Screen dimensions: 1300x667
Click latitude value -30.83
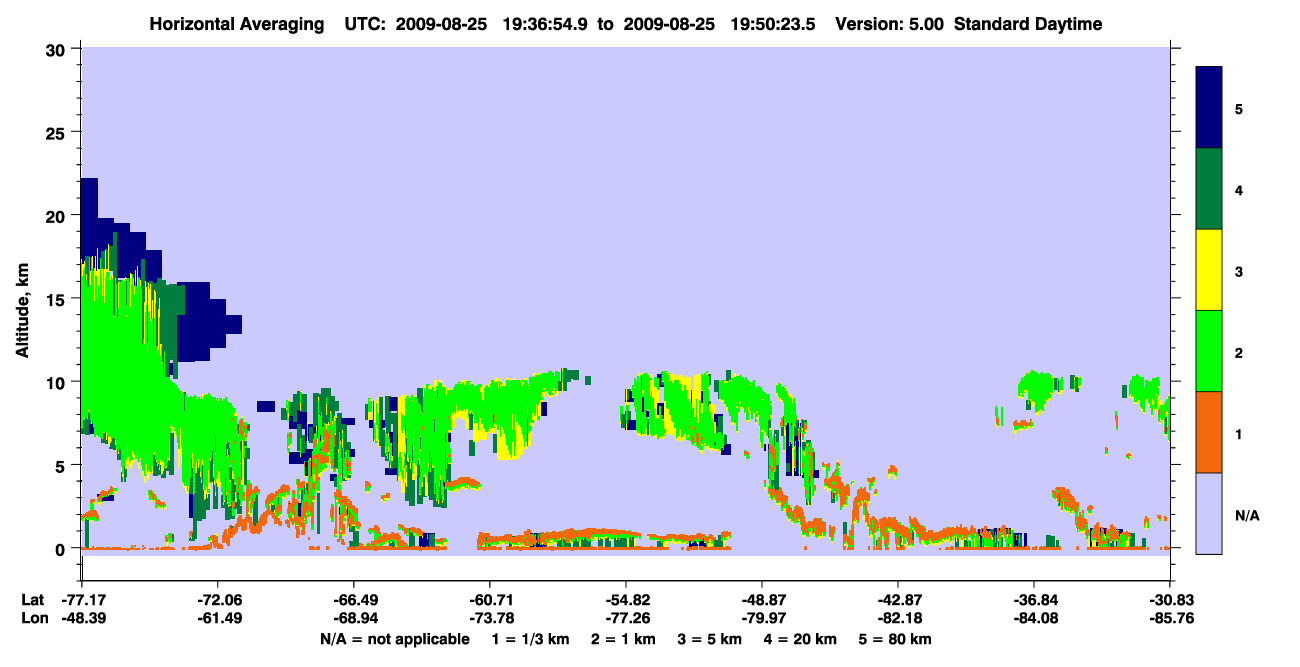click(1170, 600)
